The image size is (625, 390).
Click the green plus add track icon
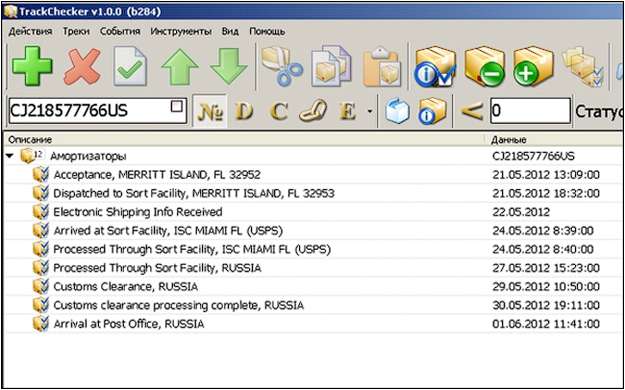tap(32, 66)
